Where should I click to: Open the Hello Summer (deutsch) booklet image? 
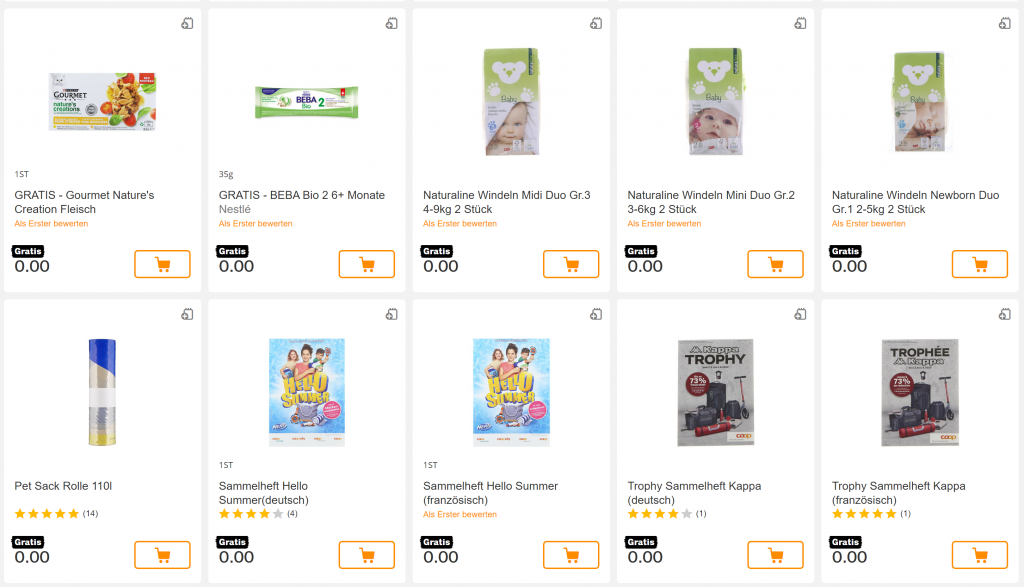pos(306,392)
